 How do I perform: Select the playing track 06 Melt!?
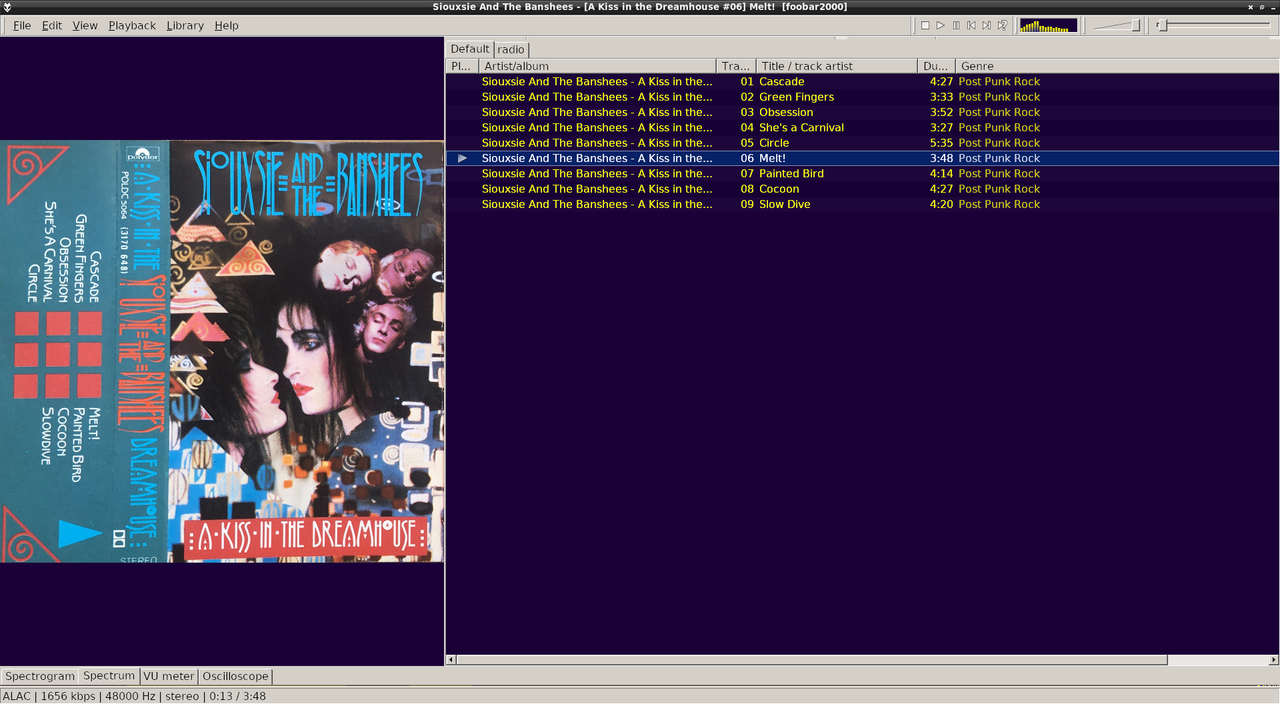pyautogui.click(x=862, y=158)
